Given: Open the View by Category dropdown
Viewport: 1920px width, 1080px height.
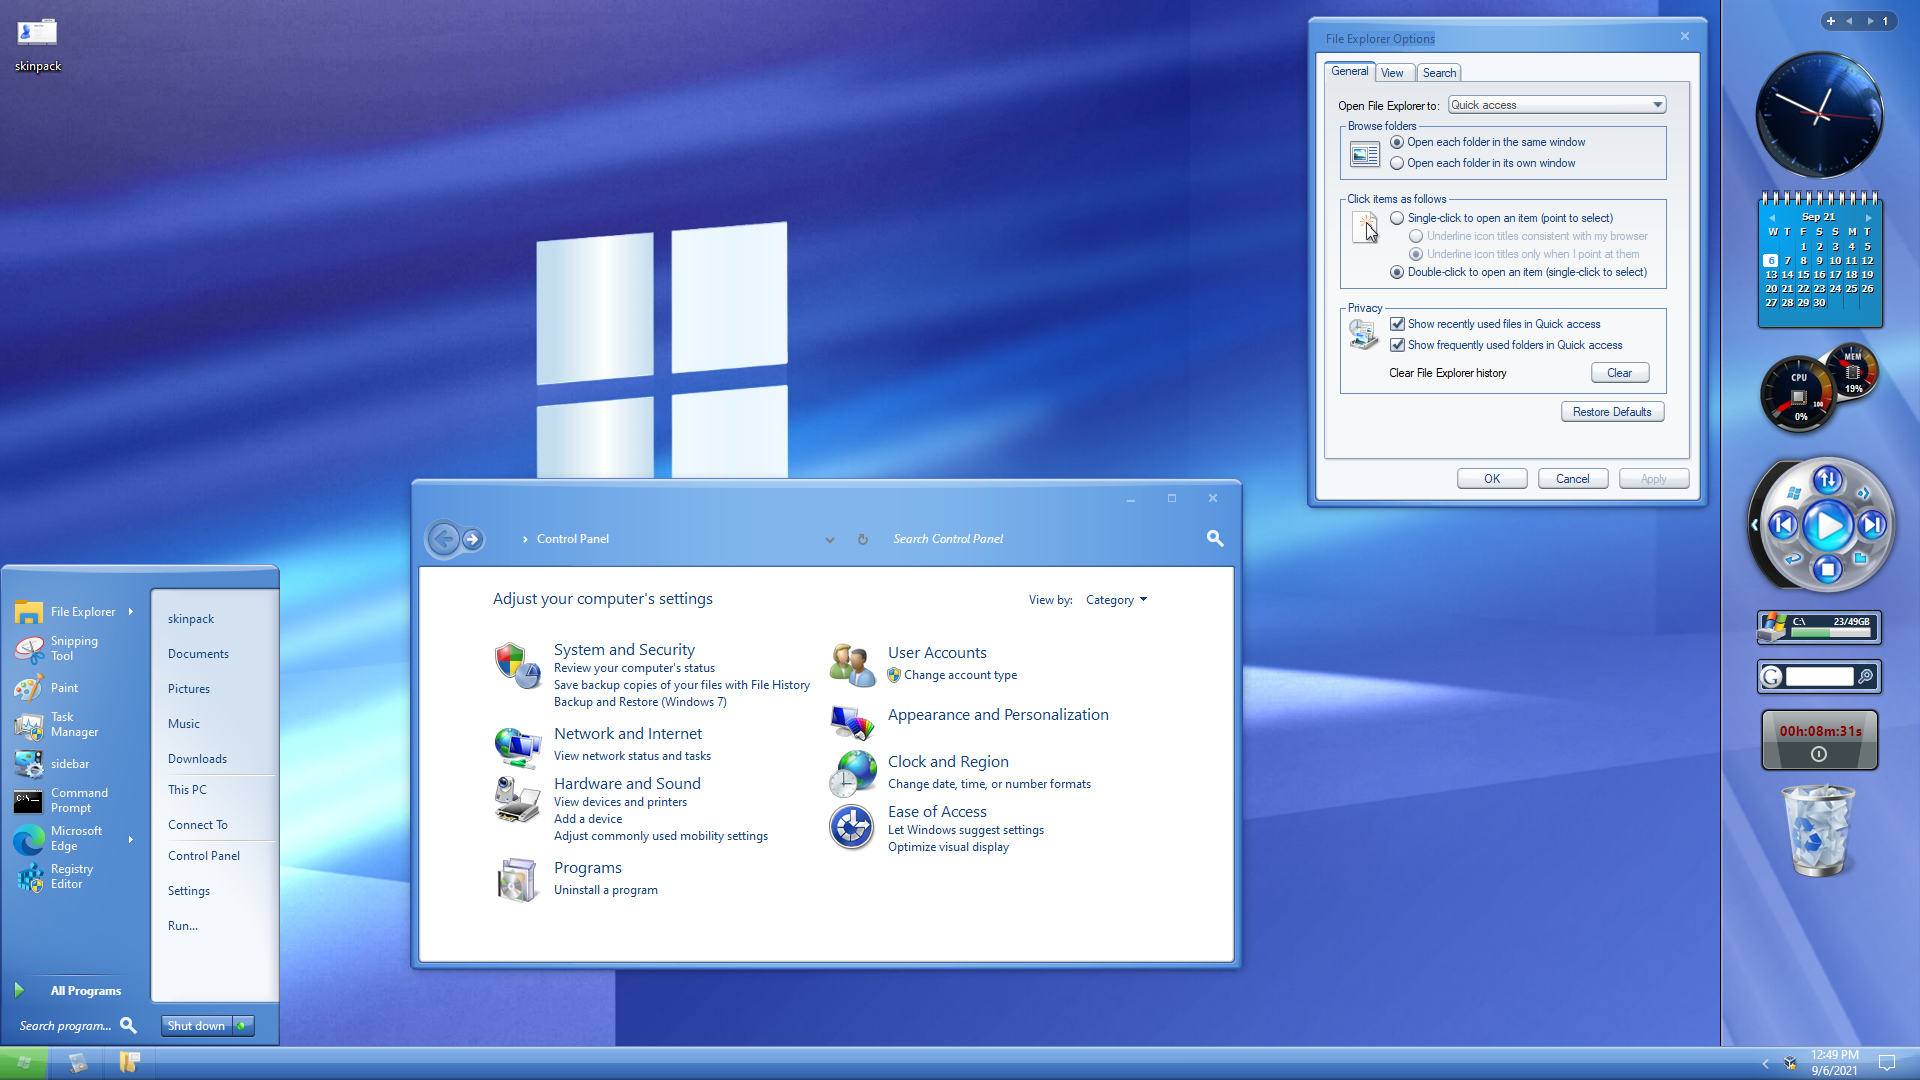Looking at the screenshot, I should pyautogui.click(x=1116, y=600).
